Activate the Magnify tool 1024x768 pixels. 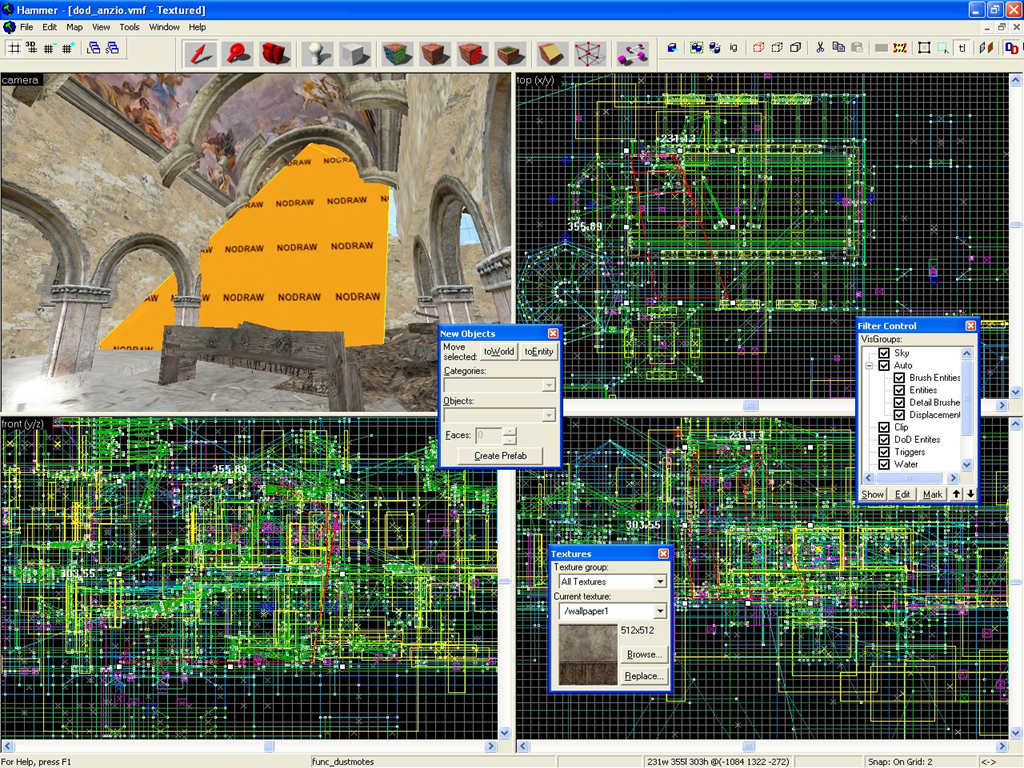[x=238, y=54]
